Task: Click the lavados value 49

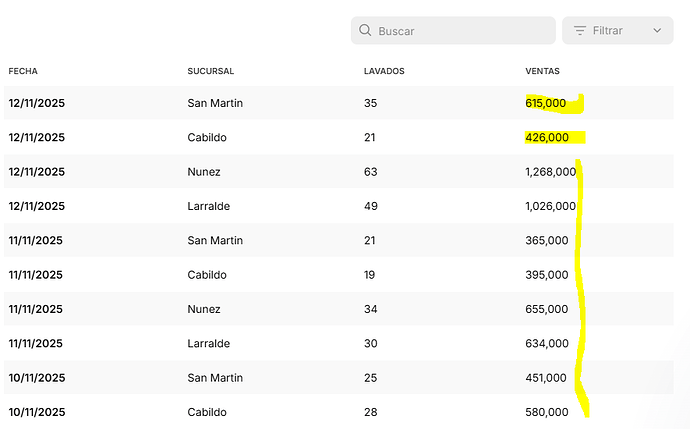Action: coord(372,206)
